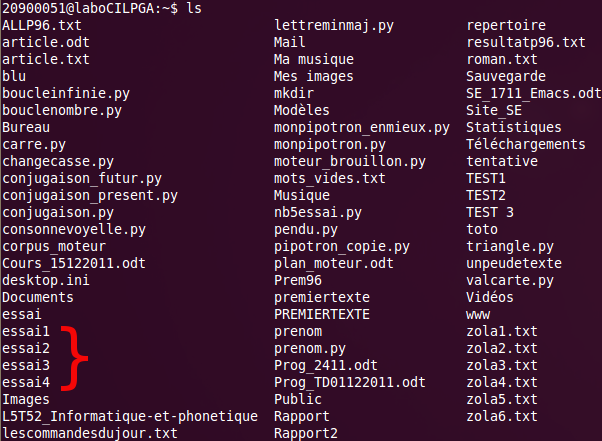Click the Rapport2 entry
Screen dimensions: 602x441
(306, 434)
